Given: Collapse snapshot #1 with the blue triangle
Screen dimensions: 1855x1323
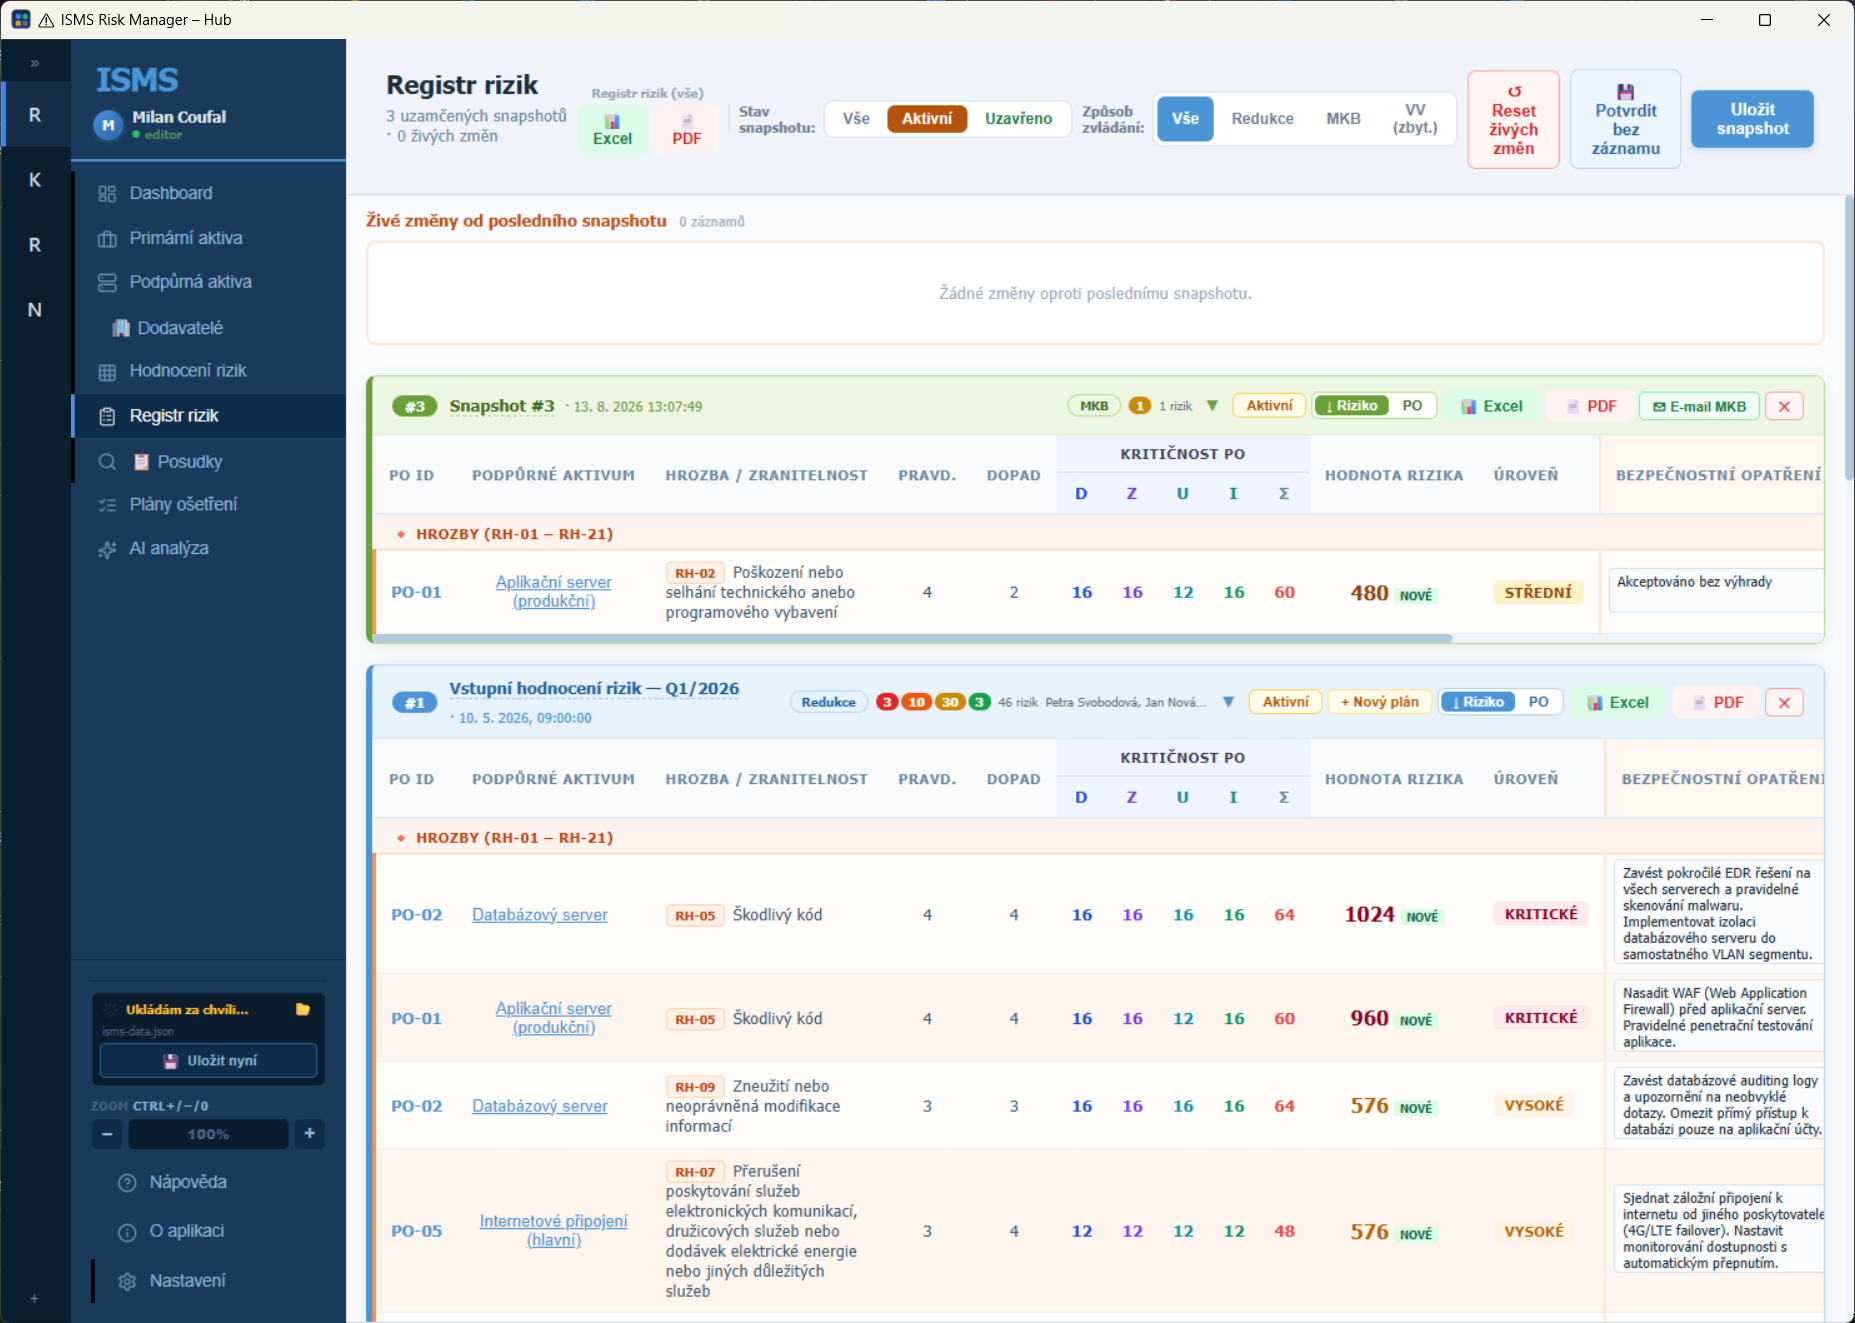Looking at the screenshot, I should click(x=1228, y=702).
